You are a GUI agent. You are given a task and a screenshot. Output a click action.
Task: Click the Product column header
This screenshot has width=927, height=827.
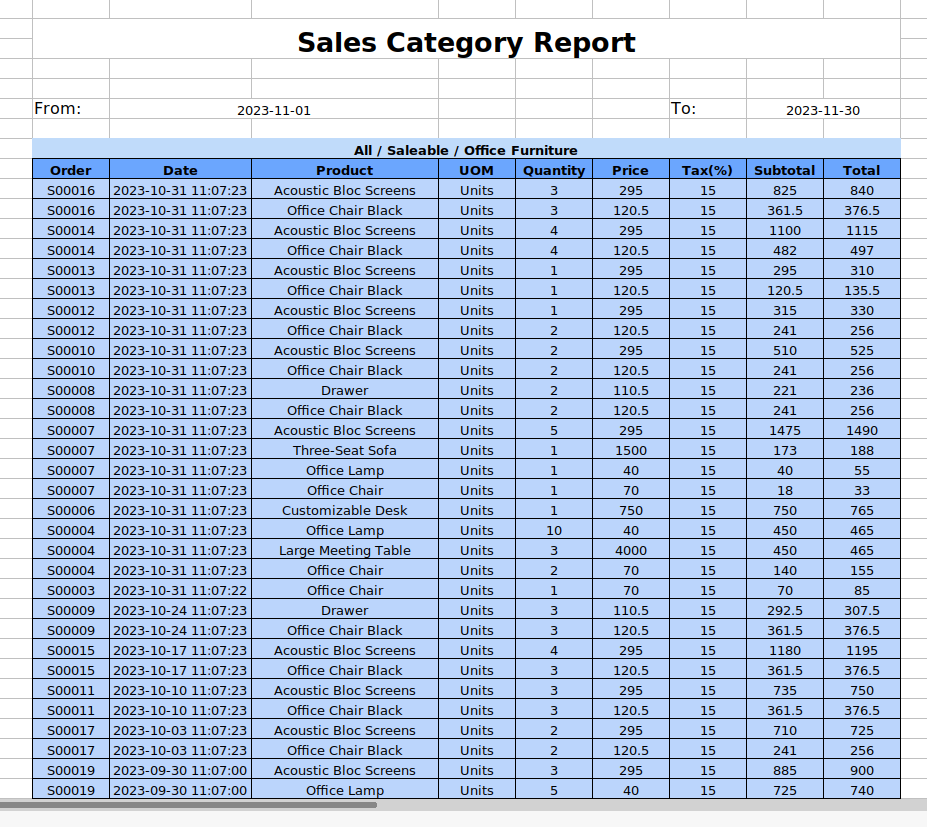[344, 170]
